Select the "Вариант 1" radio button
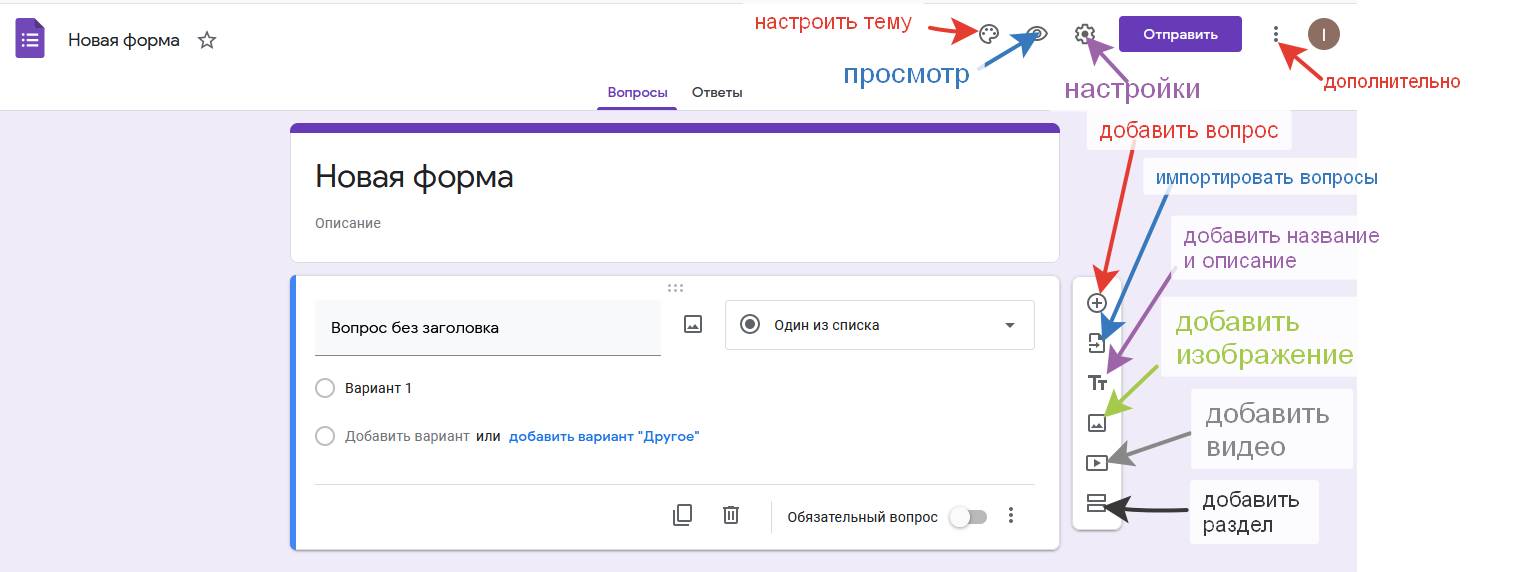Screen dimensions: 1537x572 click(324, 388)
